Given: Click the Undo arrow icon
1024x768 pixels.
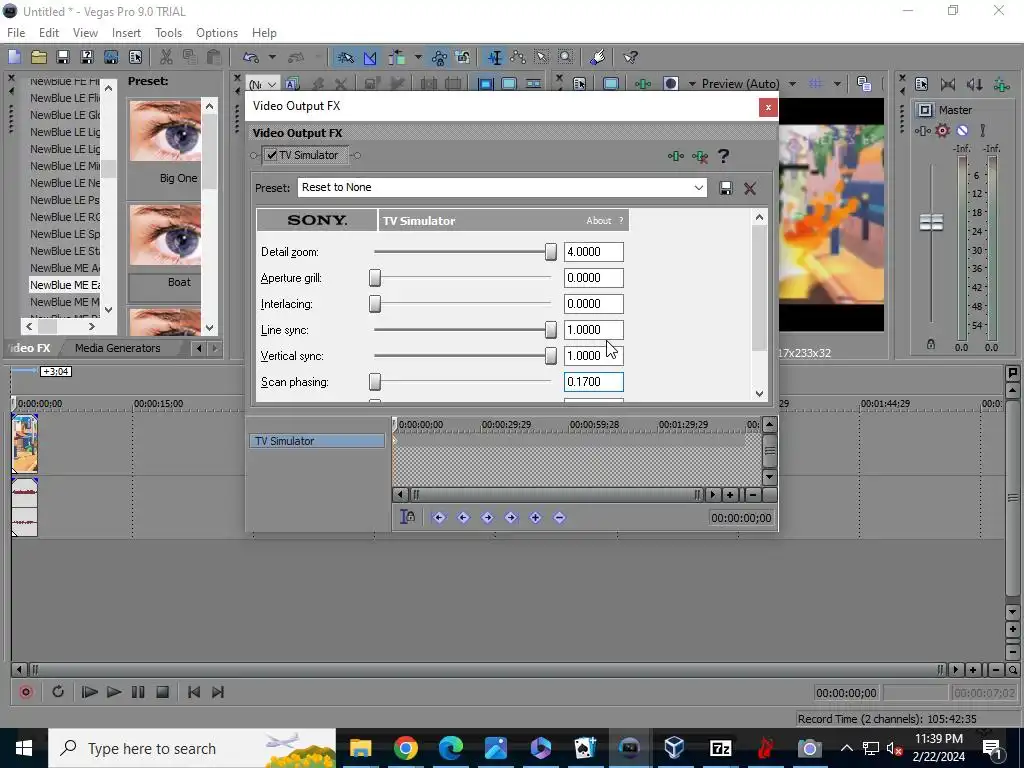Looking at the screenshot, I should tap(251, 57).
